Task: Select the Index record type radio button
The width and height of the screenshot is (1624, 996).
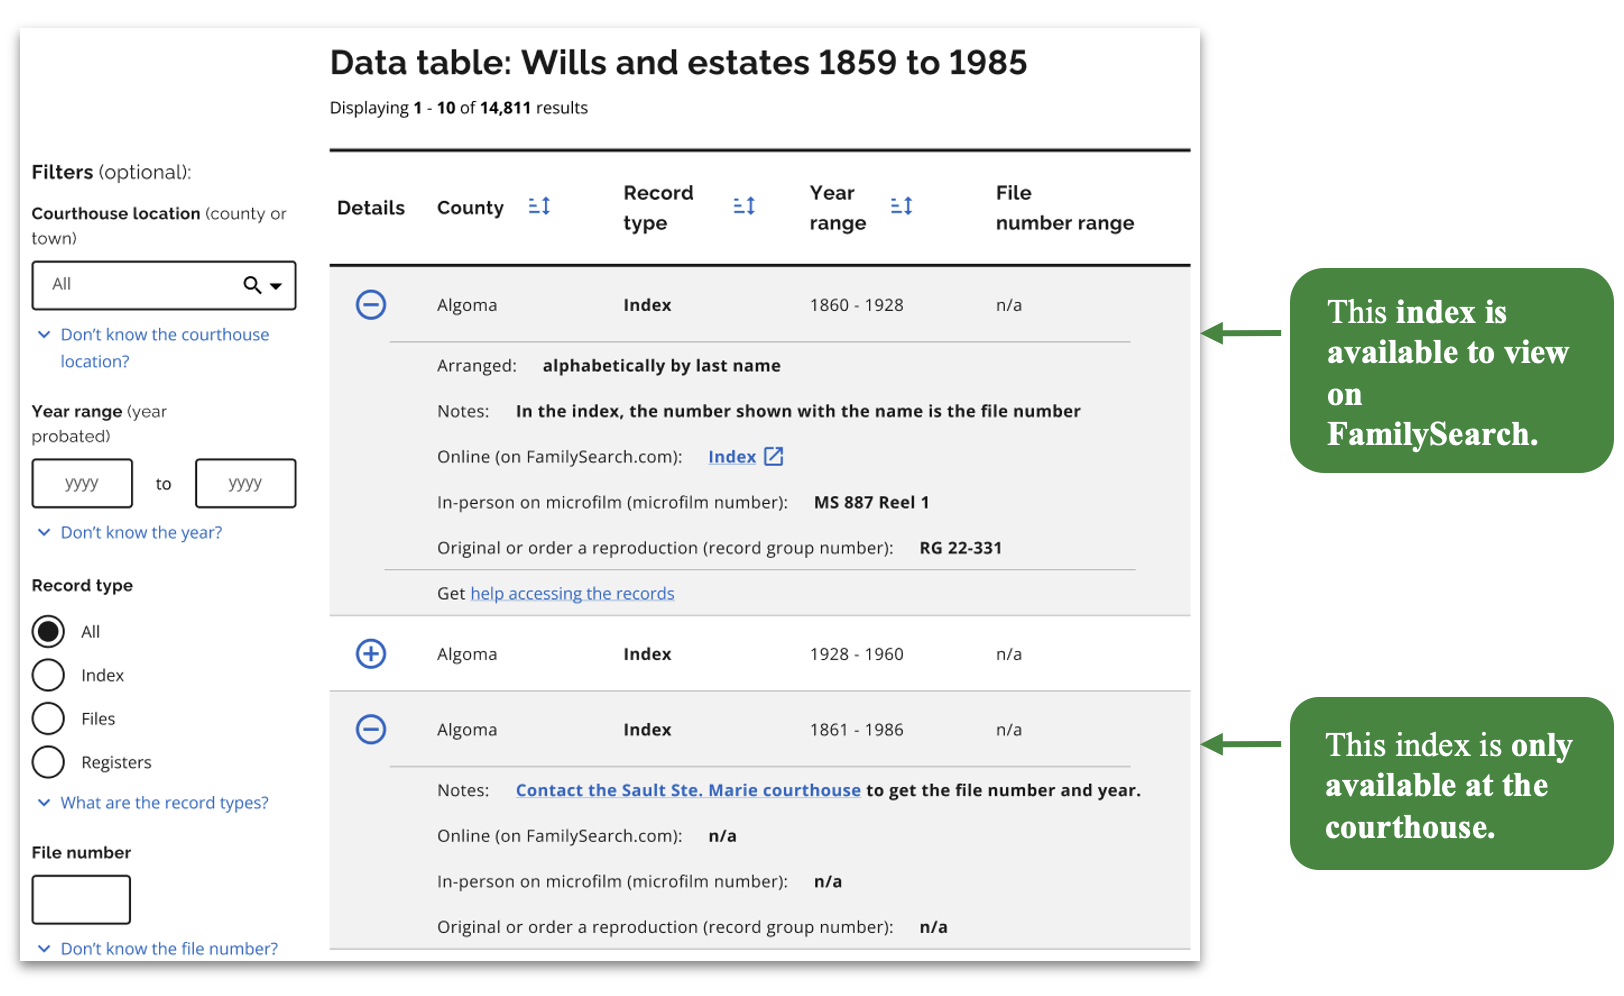Action: click(48, 675)
